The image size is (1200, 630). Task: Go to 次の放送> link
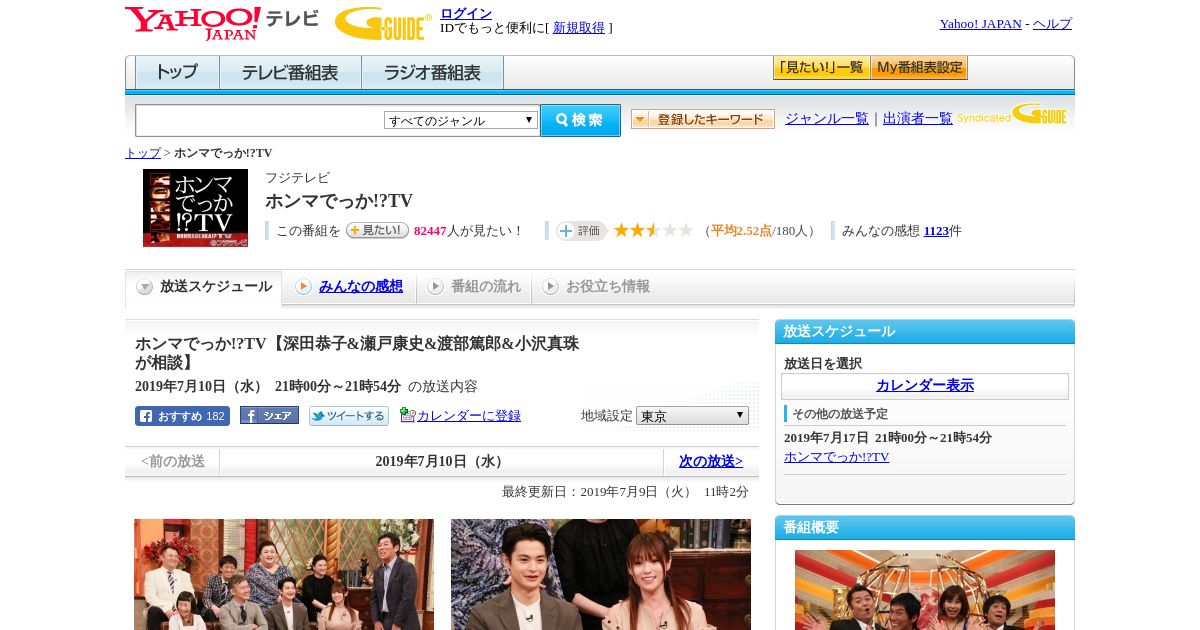(x=711, y=461)
